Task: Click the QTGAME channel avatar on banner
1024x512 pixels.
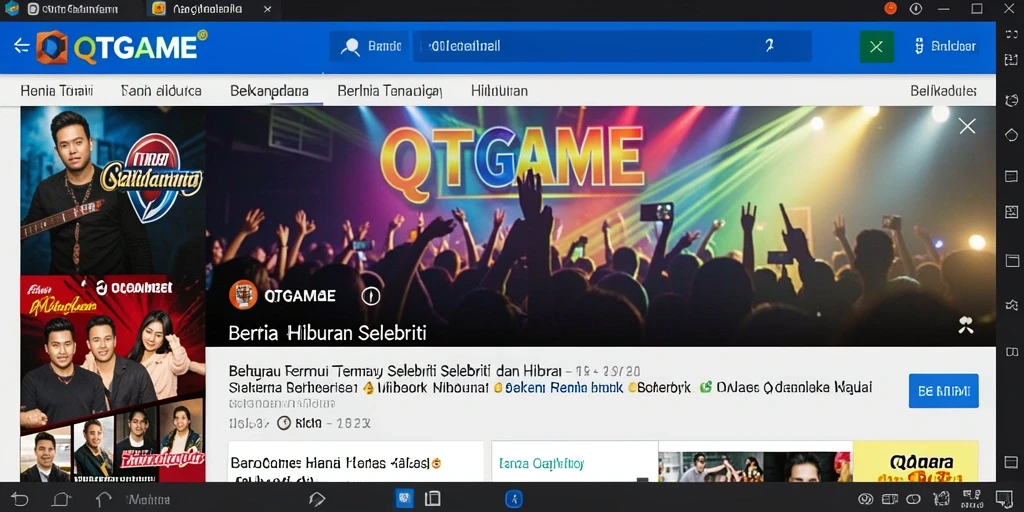Action: pos(243,295)
